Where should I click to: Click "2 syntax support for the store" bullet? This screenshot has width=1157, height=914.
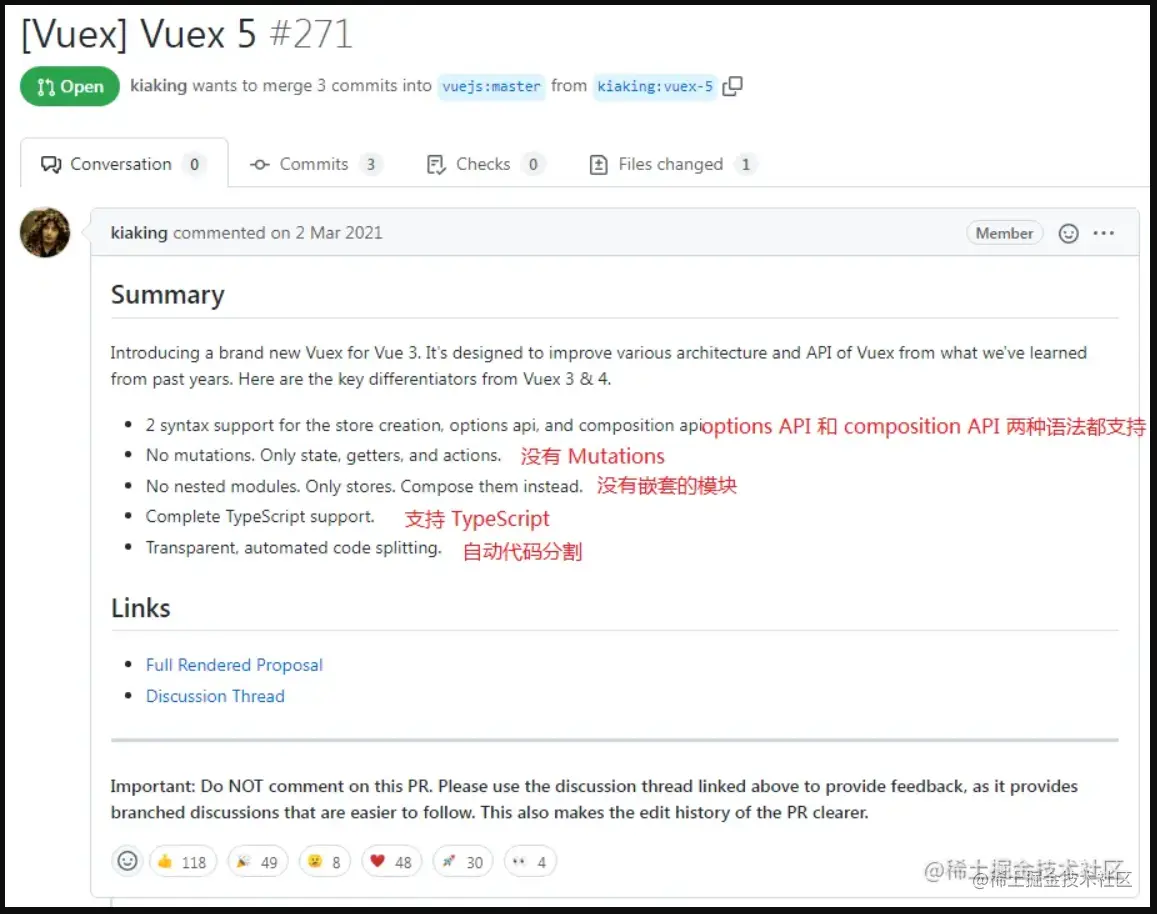[424, 425]
